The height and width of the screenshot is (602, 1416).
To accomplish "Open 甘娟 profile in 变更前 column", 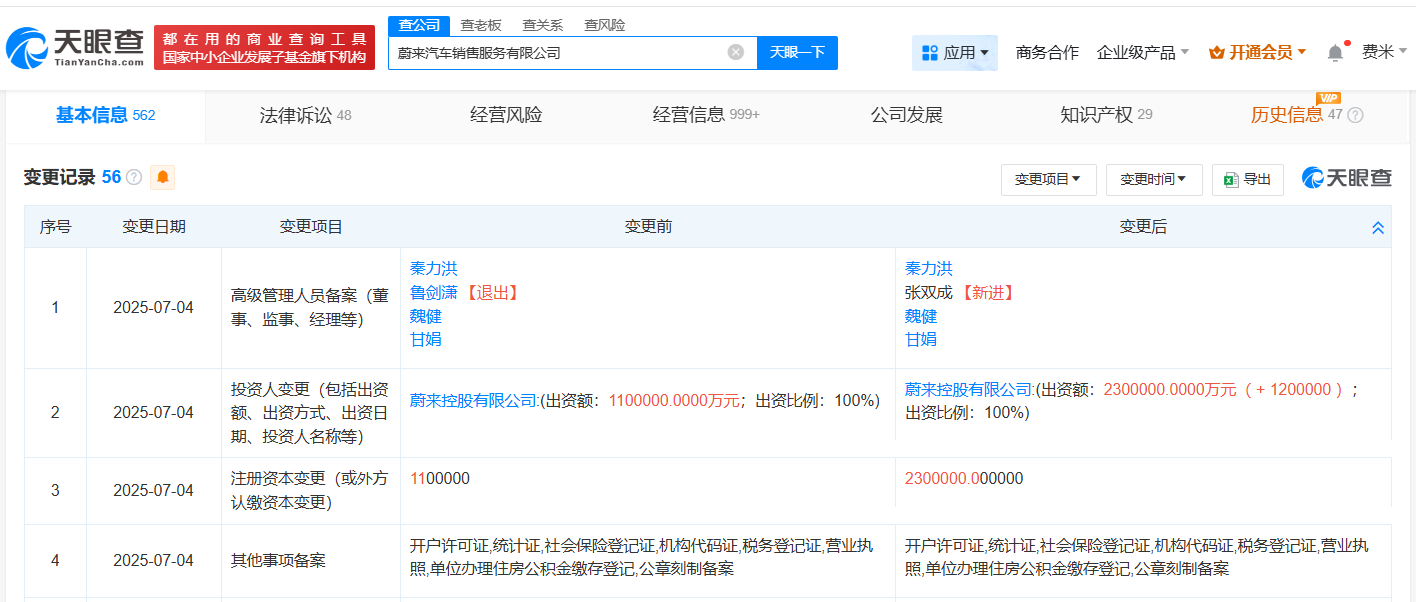I will coord(426,340).
